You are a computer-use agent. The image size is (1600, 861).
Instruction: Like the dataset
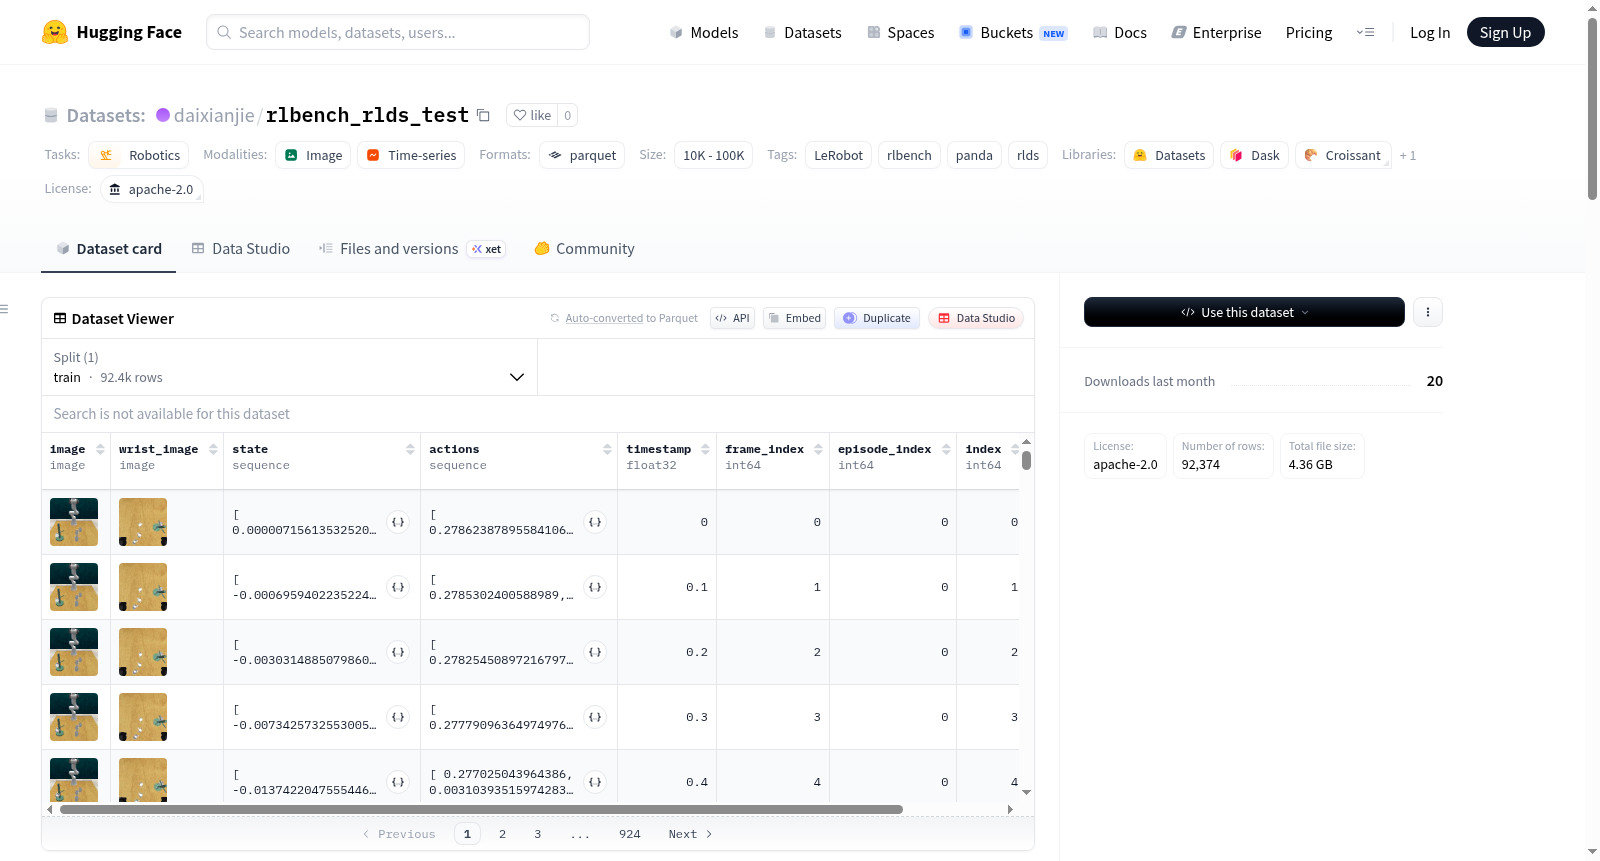click(532, 115)
